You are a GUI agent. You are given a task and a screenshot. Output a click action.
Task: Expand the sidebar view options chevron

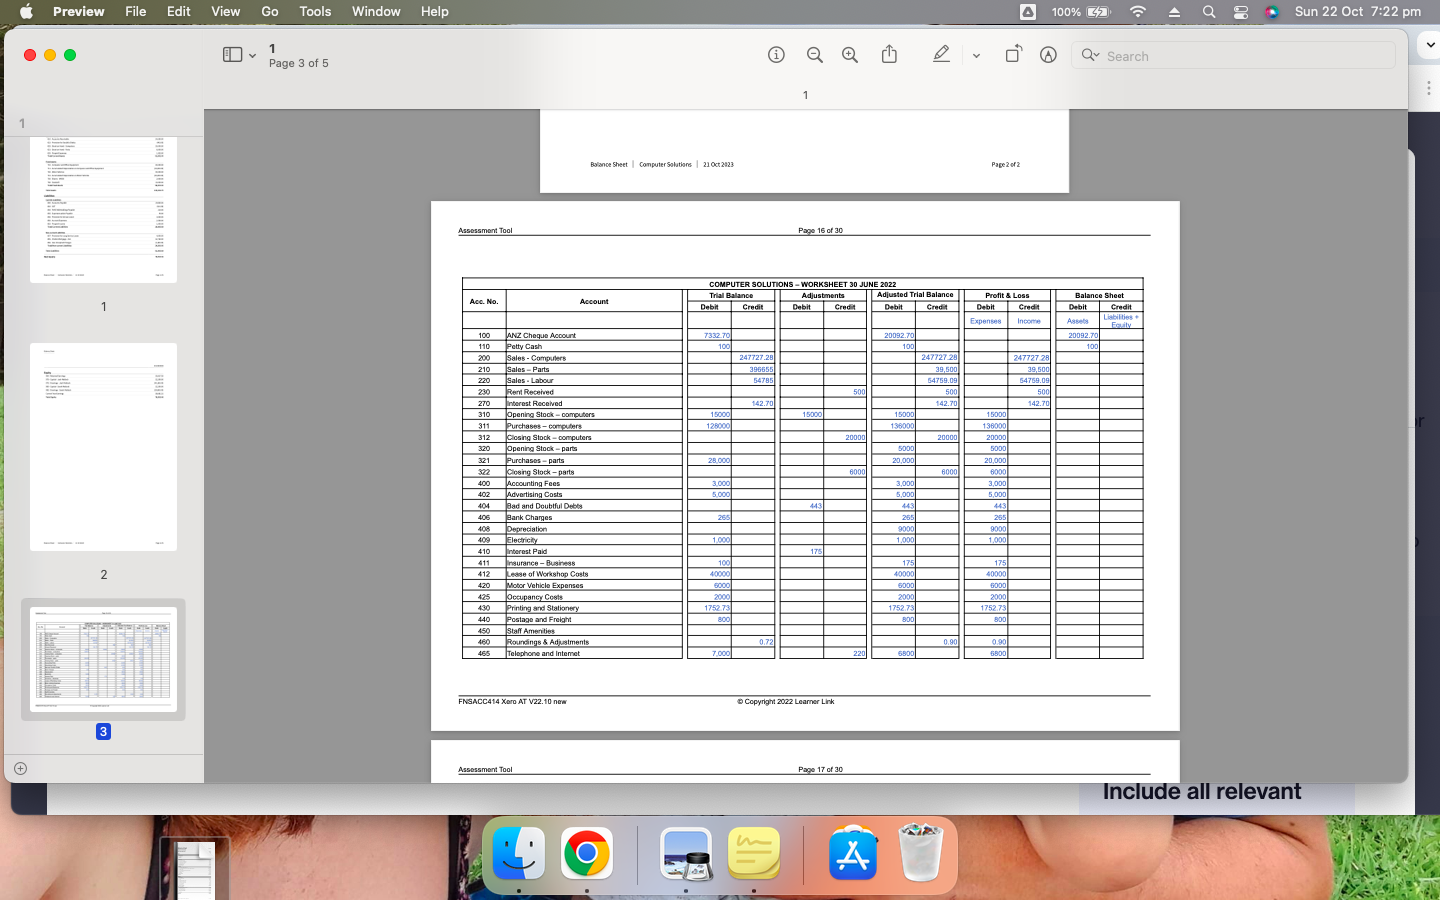coord(253,55)
